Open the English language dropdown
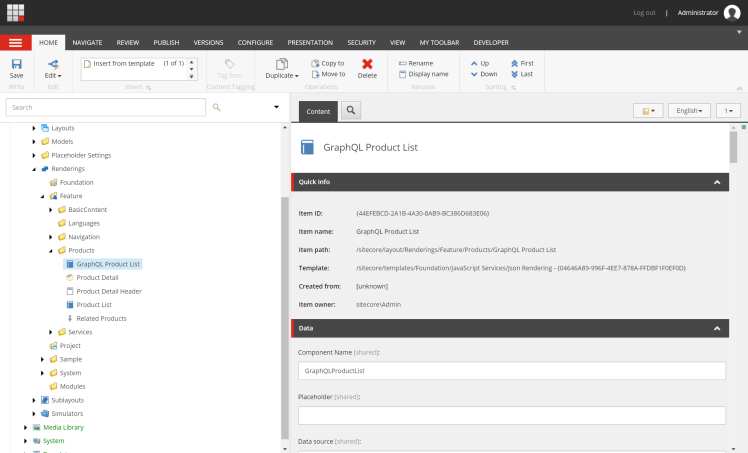748x453 pixels. coord(688,110)
